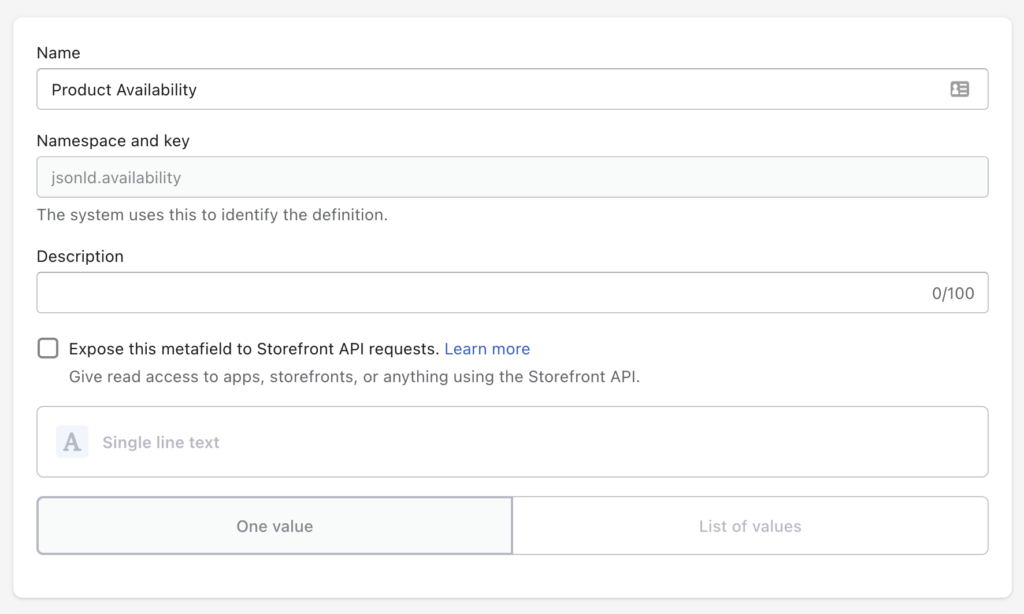Screen dimensions: 1024x614
Task: Open the Learn more link
Action: [487, 349]
